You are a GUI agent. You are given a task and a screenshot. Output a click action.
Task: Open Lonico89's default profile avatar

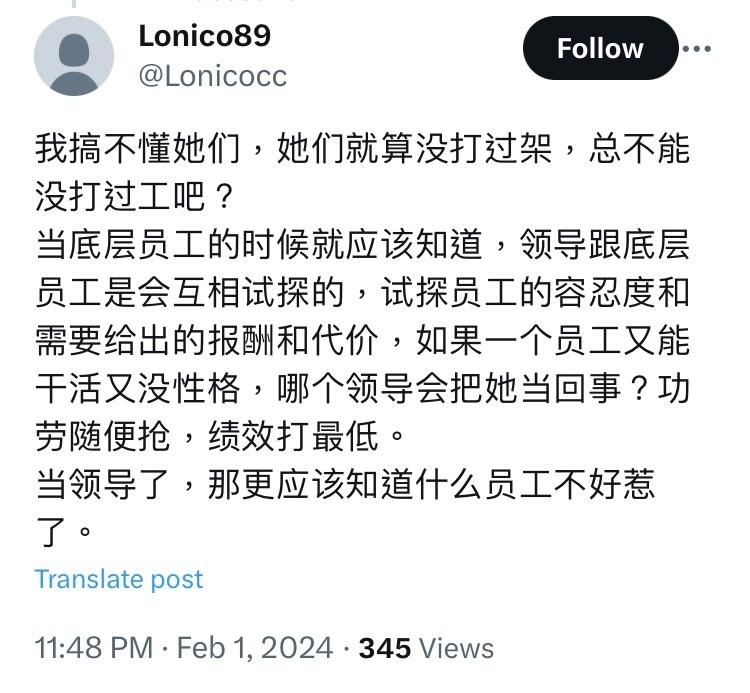coord(74,56)
